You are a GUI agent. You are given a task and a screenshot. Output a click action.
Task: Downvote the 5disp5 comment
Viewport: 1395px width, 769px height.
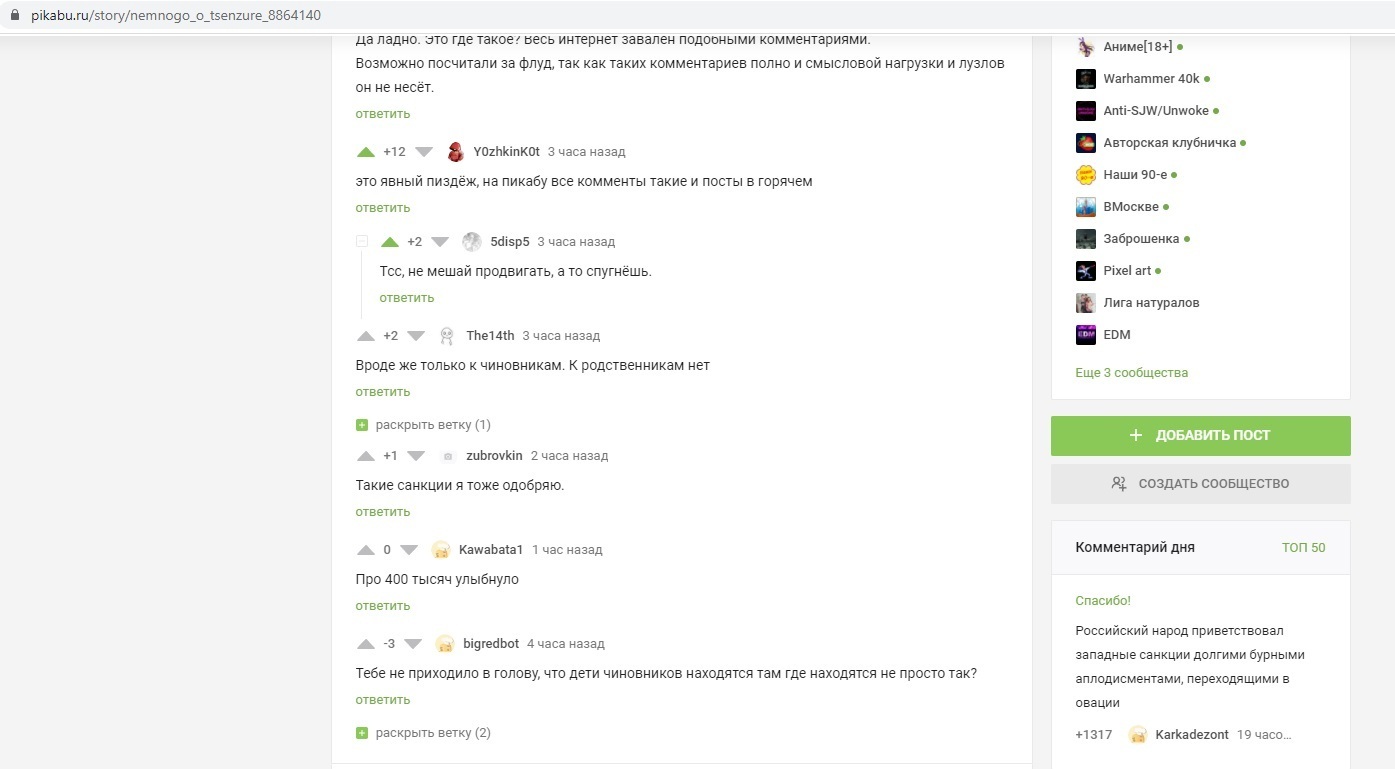coord(439,242)
